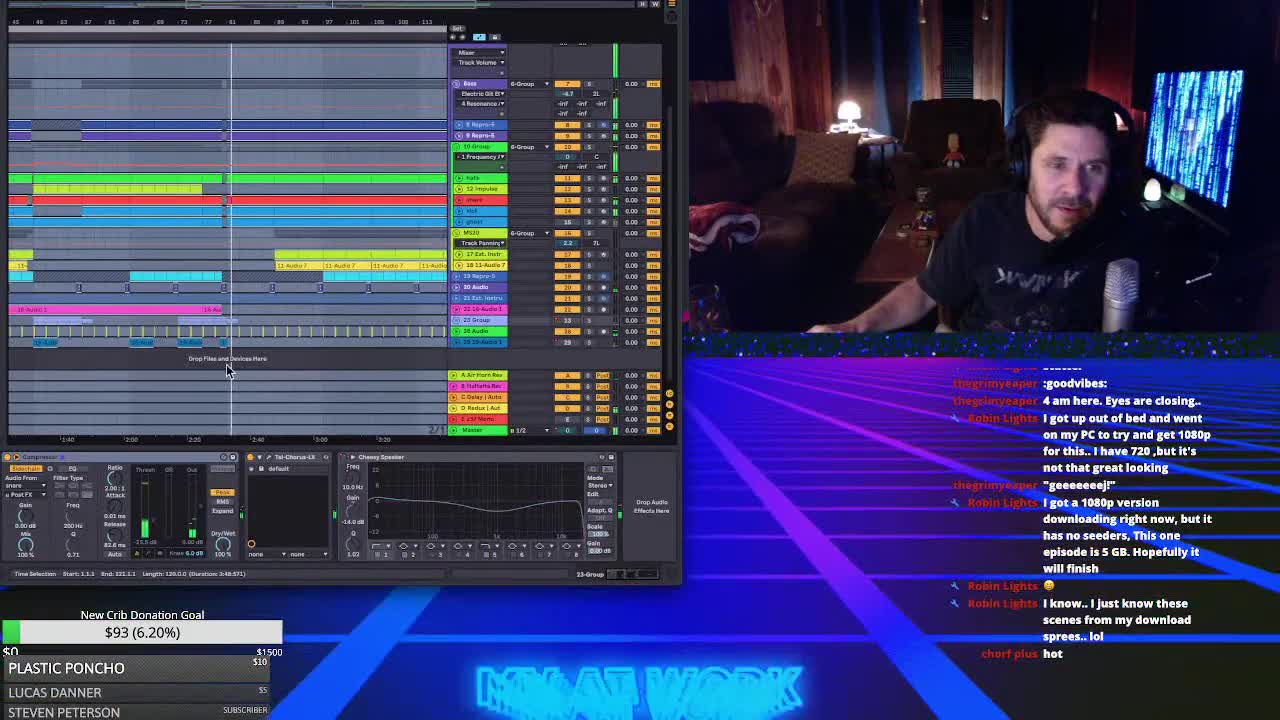Click the Compressor Ratio knob
This screenshot has height=720, width=1280.
[114, 479]
